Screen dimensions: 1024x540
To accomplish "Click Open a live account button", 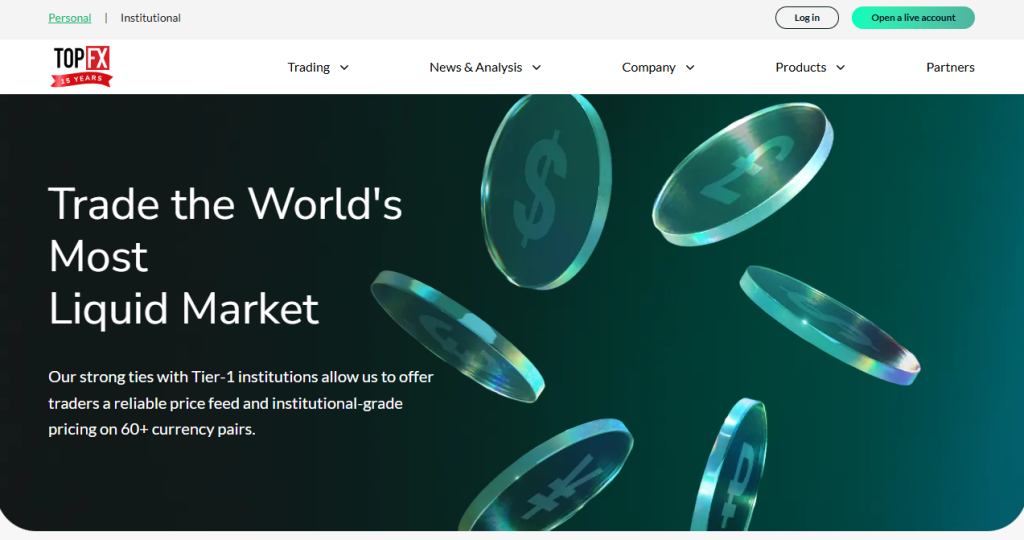I will coord(913,18).
